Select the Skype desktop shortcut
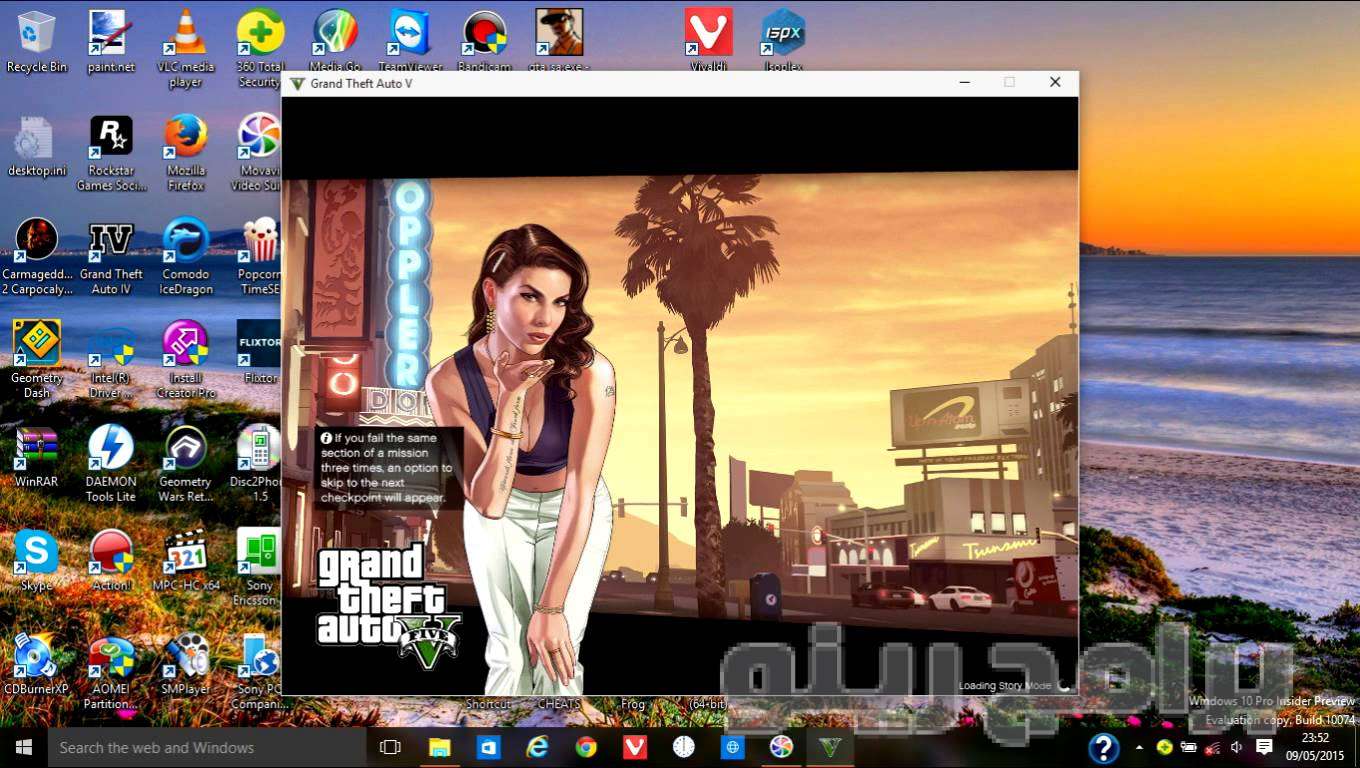Viewport: 1360px width, 768px height. [x=37, y=560]
